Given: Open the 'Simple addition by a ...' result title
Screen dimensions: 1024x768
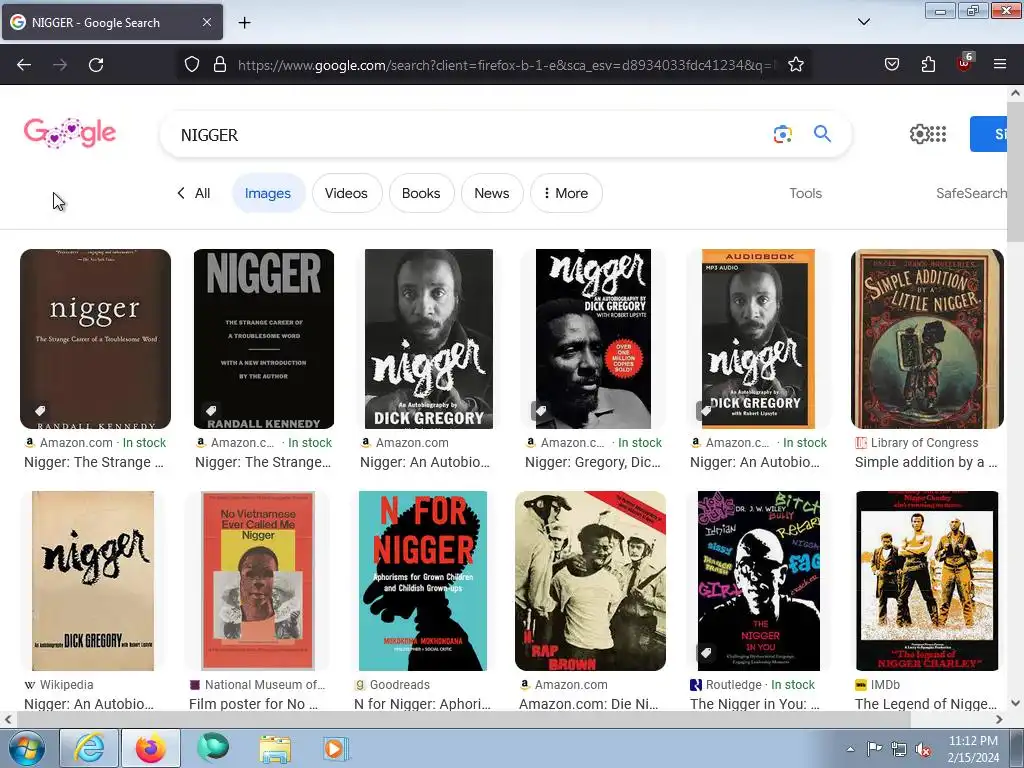Looking at the screenshot, I should pos(926,462).
